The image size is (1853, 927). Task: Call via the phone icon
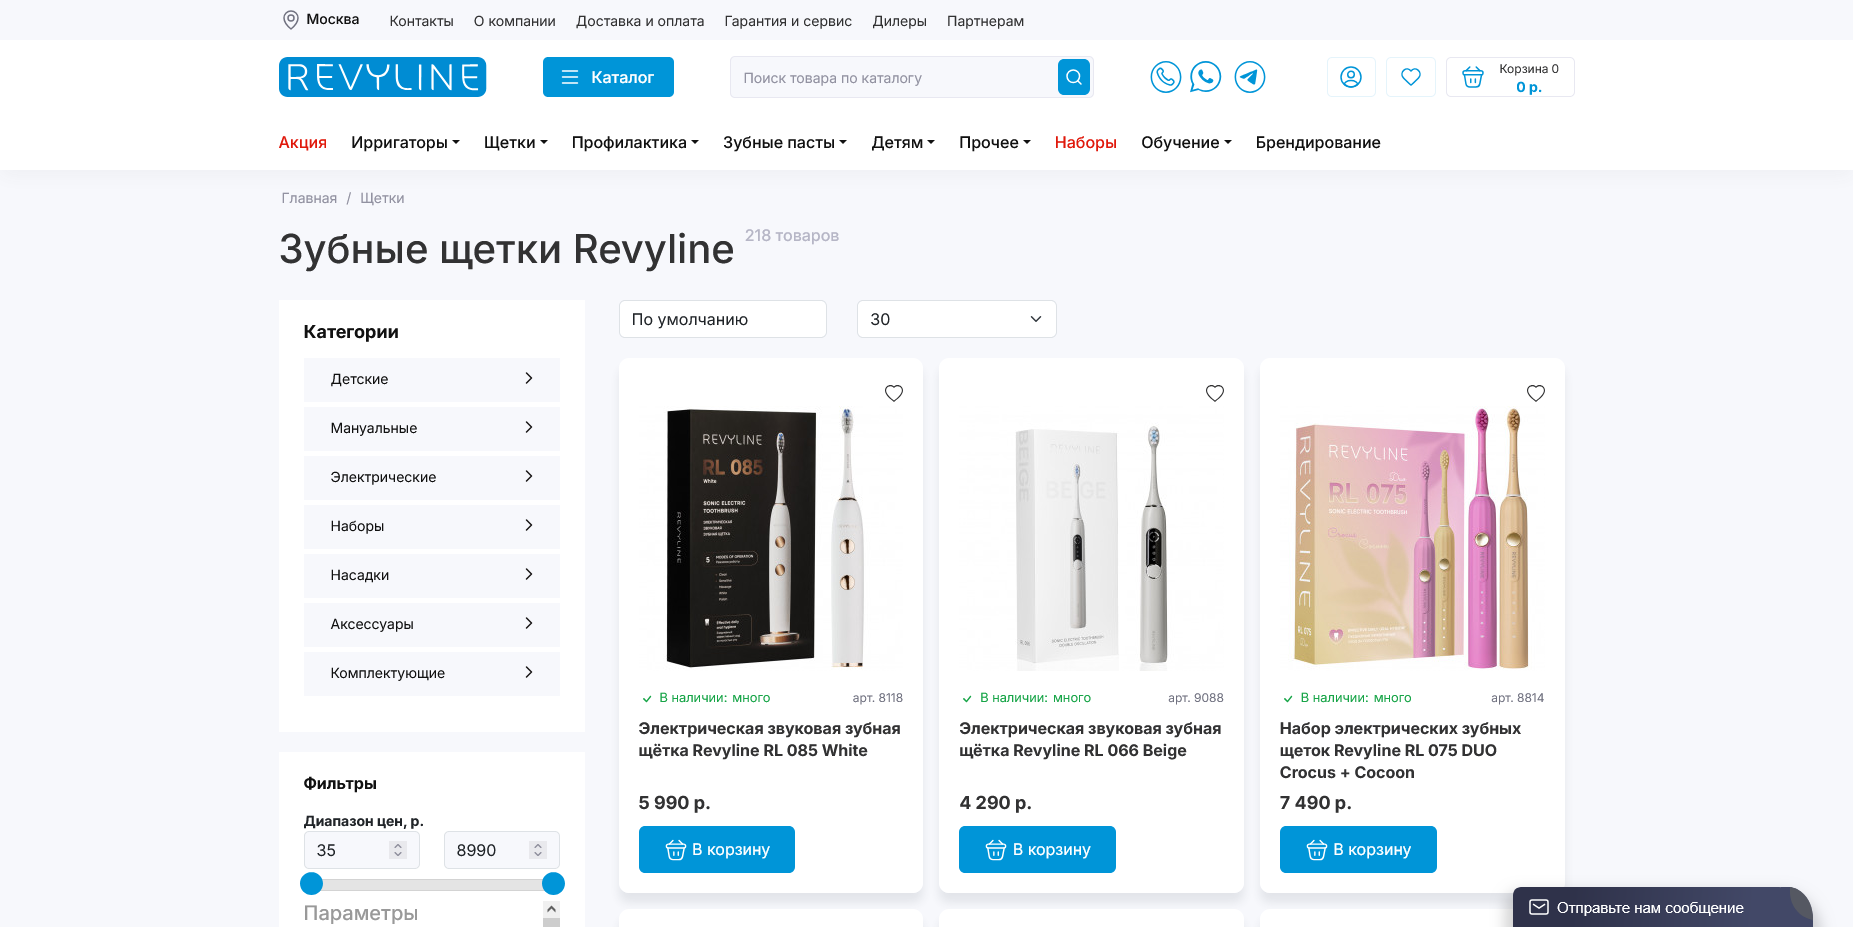click(x=1165, y=77)
